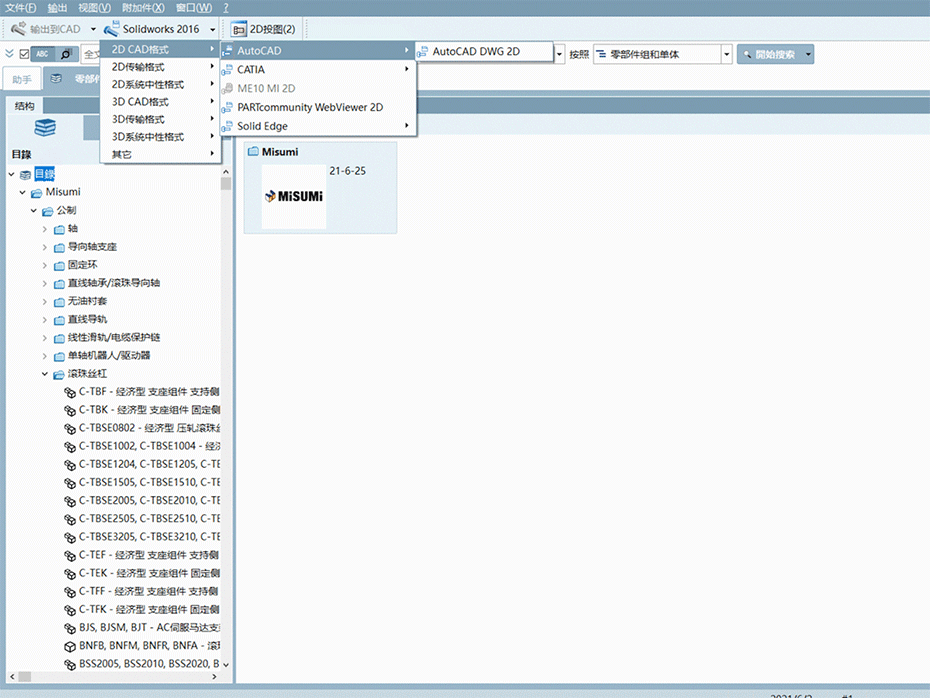
Task: Click the Solid Edge format icon
Action: (227, 126)
